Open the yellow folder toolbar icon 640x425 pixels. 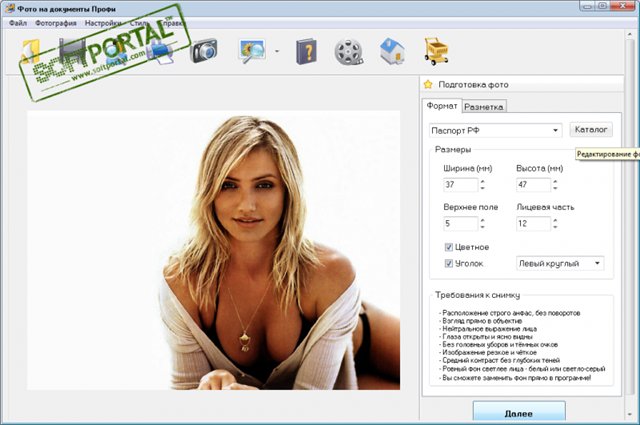coord(29,52)
